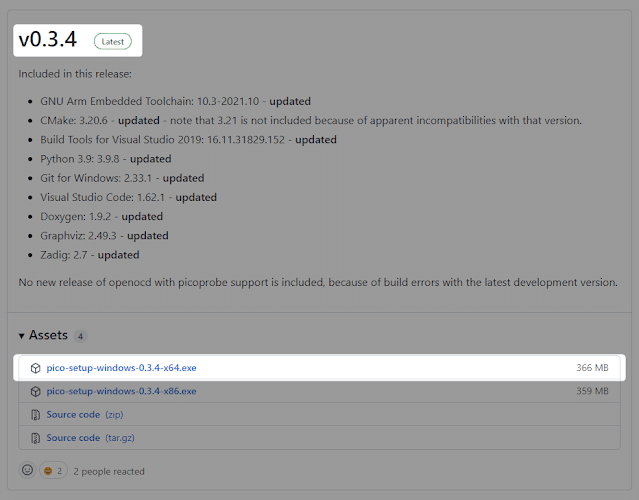This screenshot has height=500, width=639.
Task: Click the archive icon next to Source code (tar.gz)
Action: click(x=35, y=438)
